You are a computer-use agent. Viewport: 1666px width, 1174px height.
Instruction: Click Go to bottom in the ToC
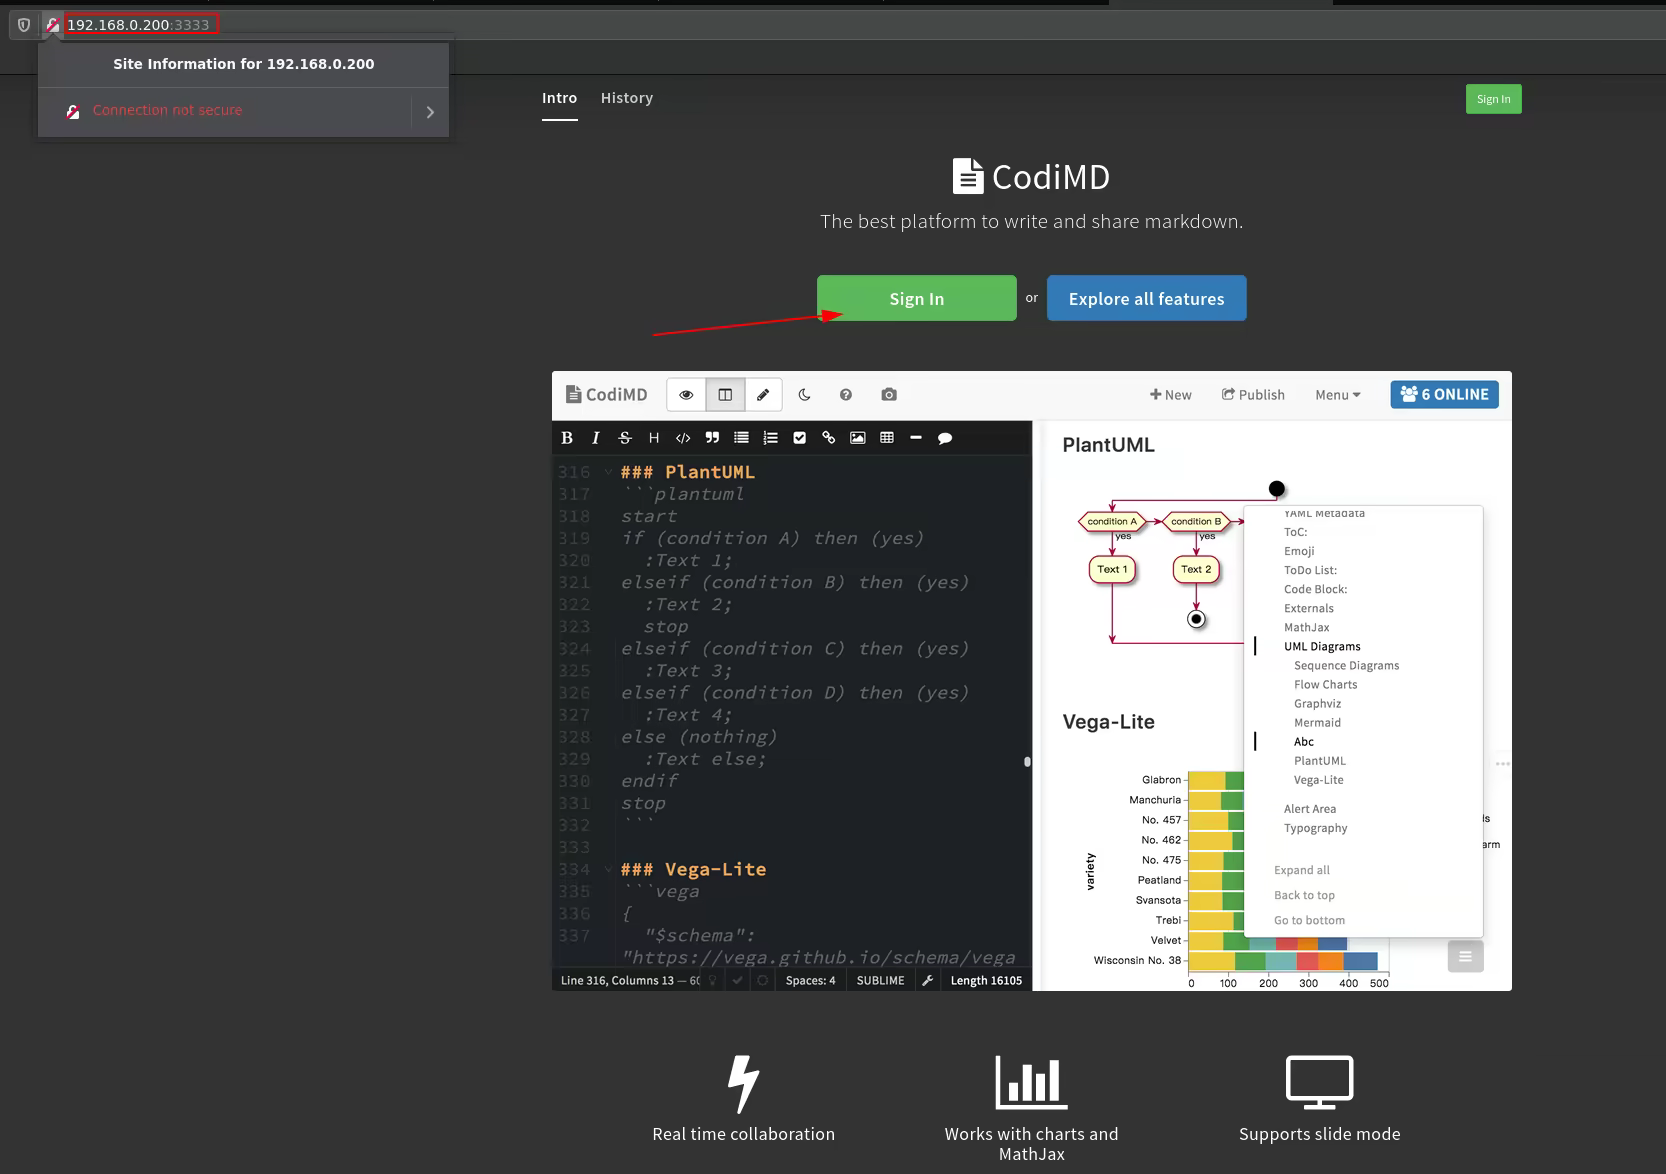coord(1309,920)
